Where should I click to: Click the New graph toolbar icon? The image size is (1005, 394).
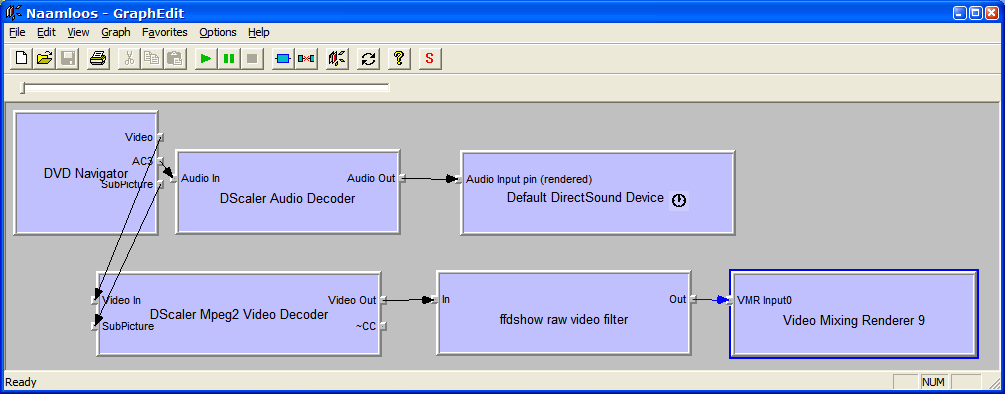[x=21, y=58]
